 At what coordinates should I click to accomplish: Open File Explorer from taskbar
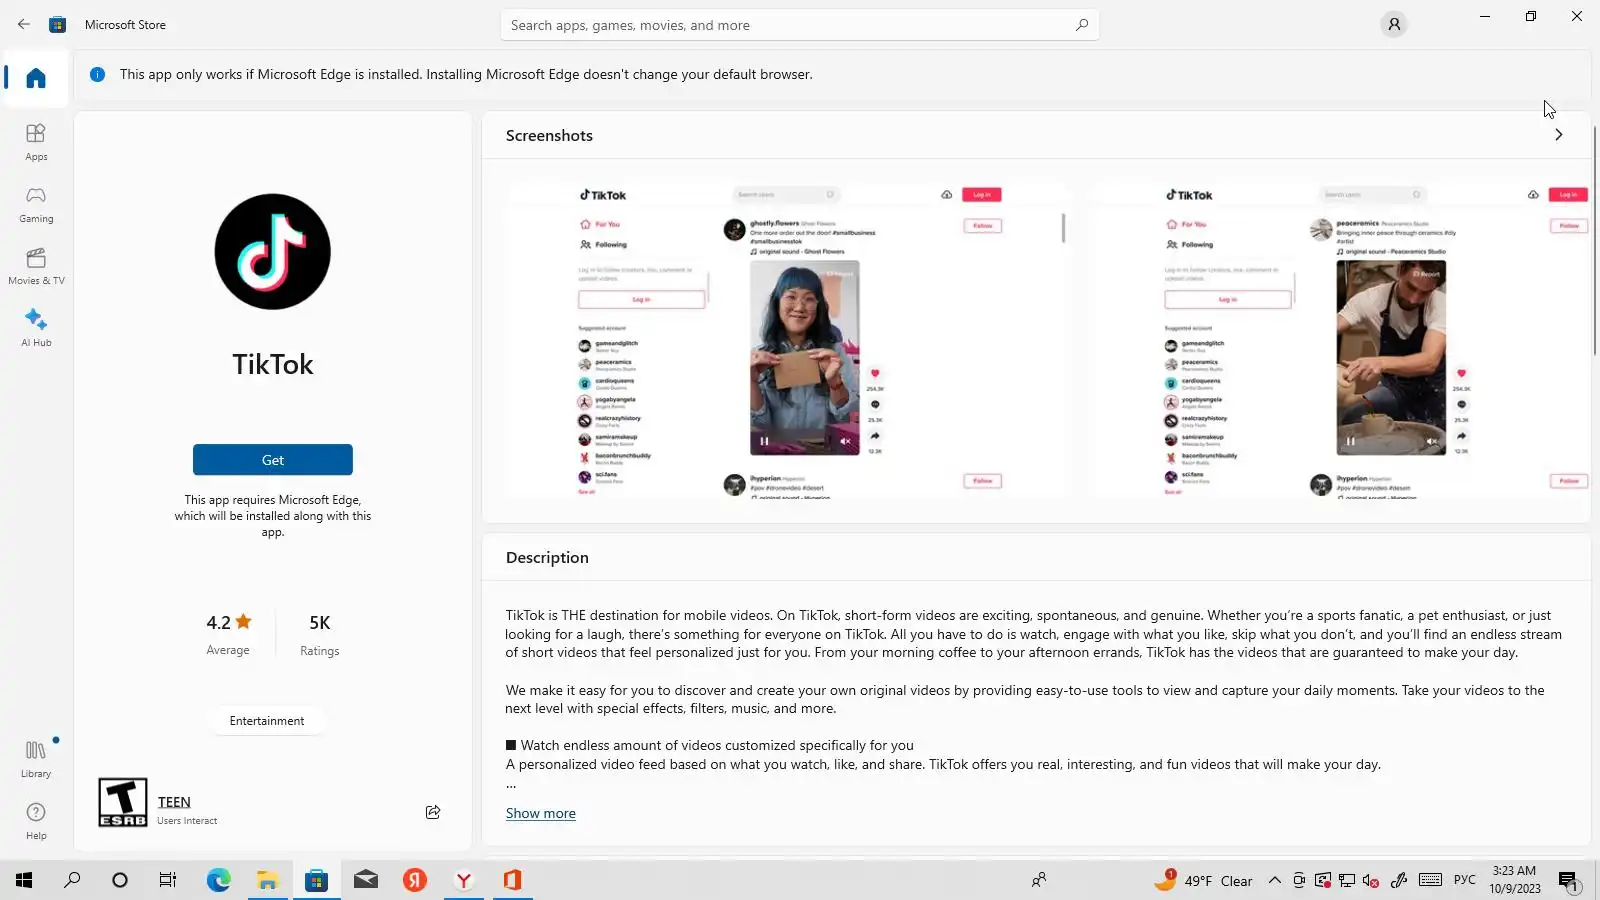point(267,880)
